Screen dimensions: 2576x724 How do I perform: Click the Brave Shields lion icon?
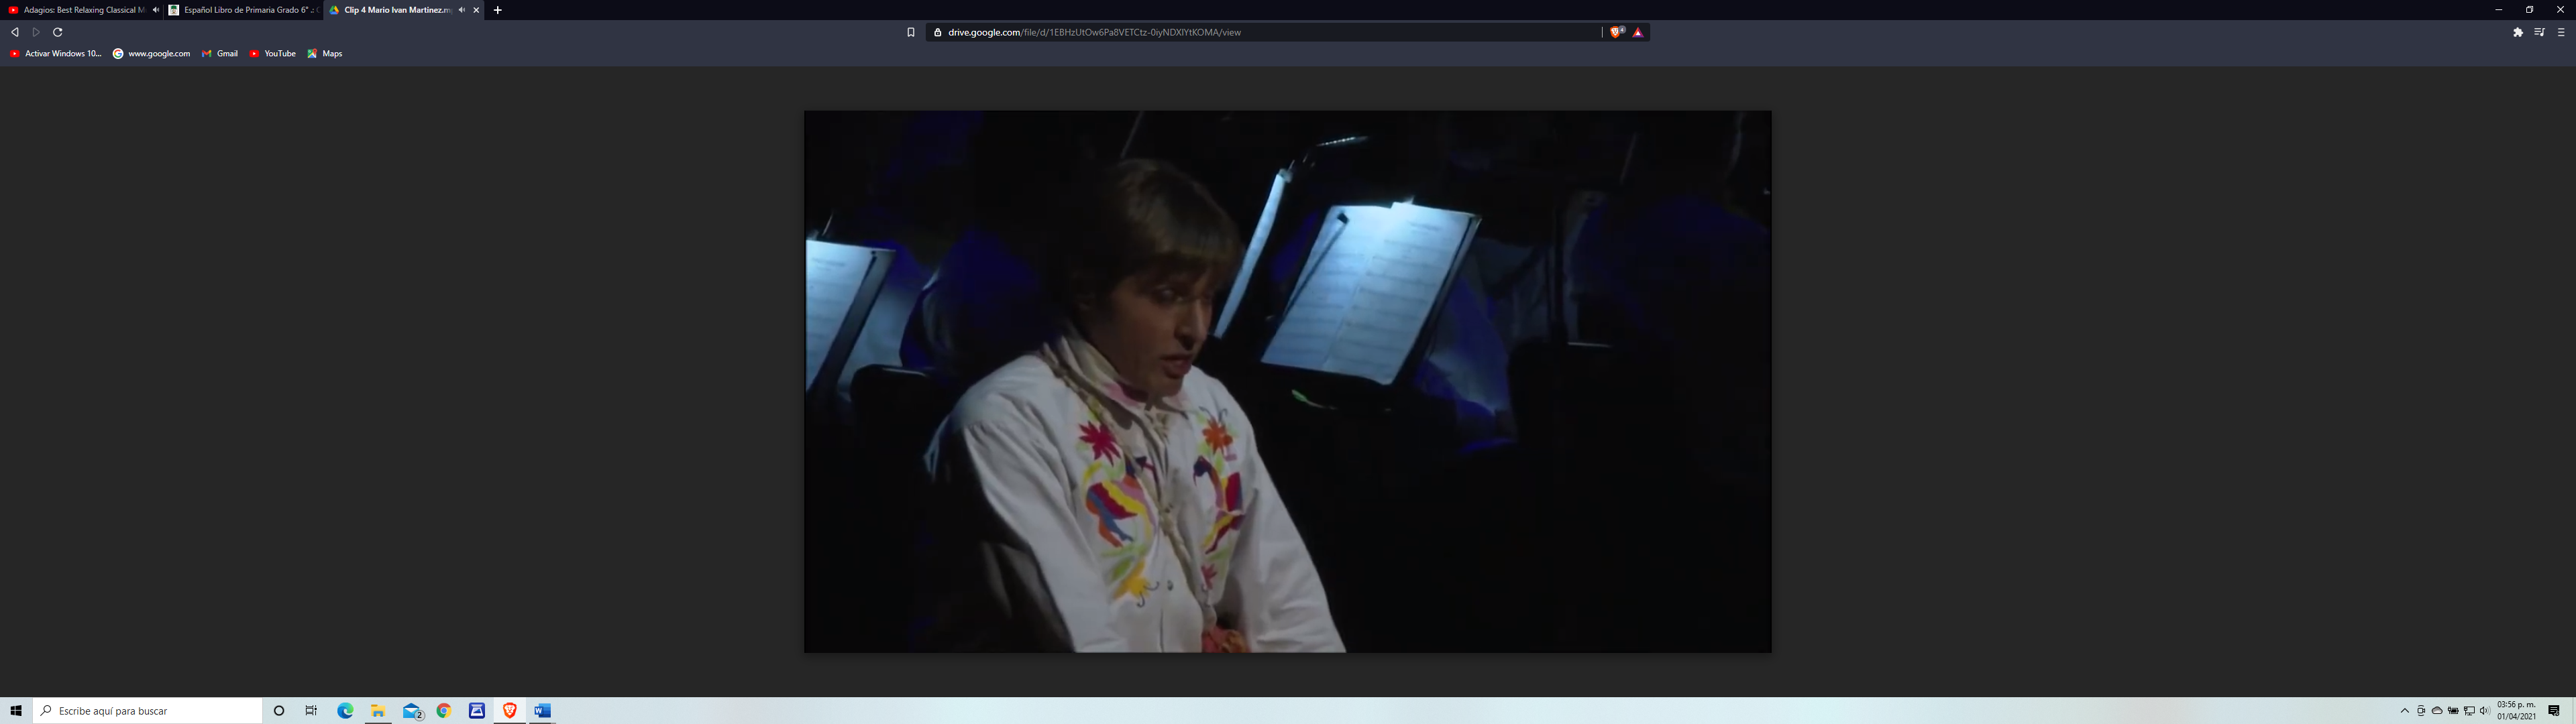(1616, 32)
